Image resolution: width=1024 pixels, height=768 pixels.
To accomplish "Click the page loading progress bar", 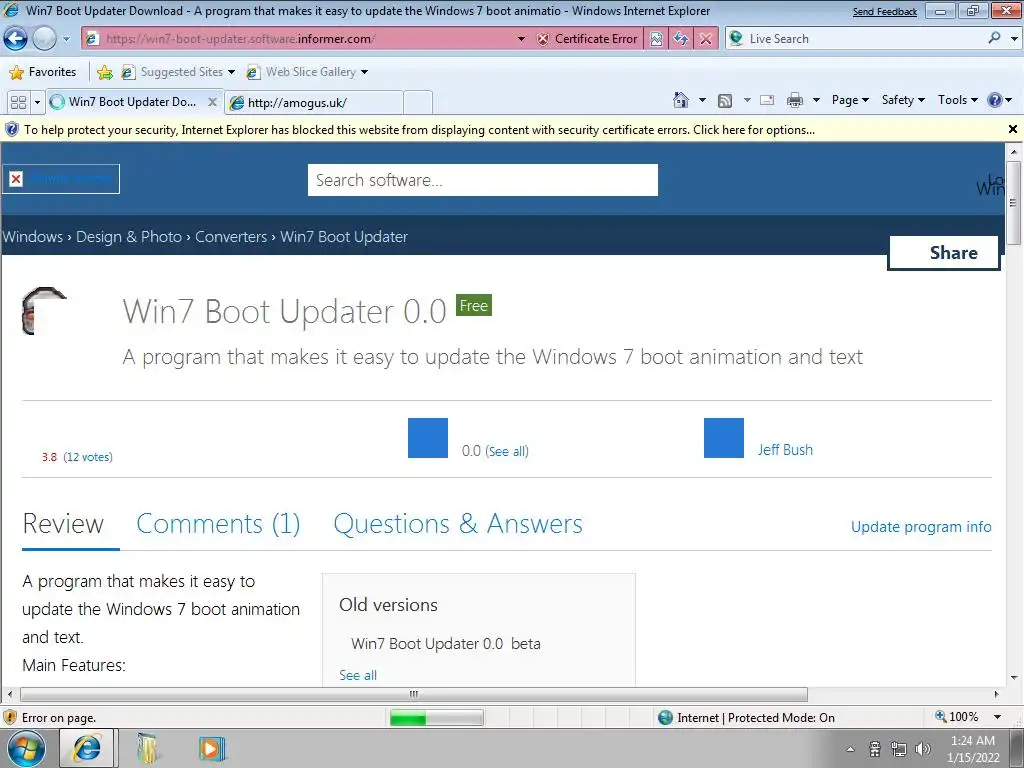I will point(437,718).
